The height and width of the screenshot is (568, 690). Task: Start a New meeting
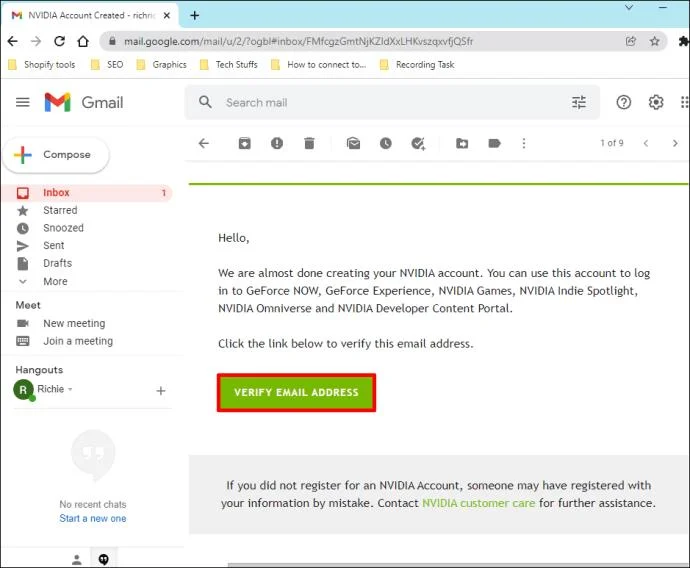pos(74,323)
